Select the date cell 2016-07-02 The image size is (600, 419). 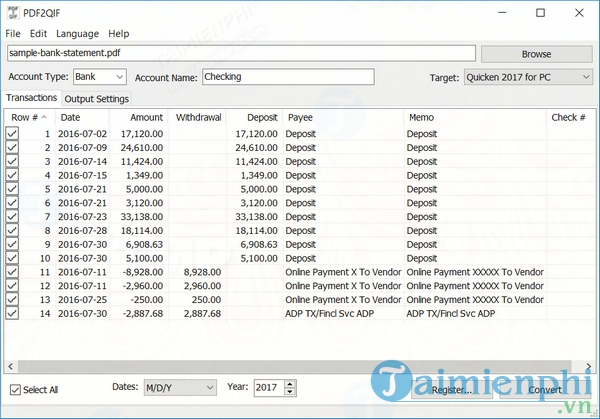83,134
